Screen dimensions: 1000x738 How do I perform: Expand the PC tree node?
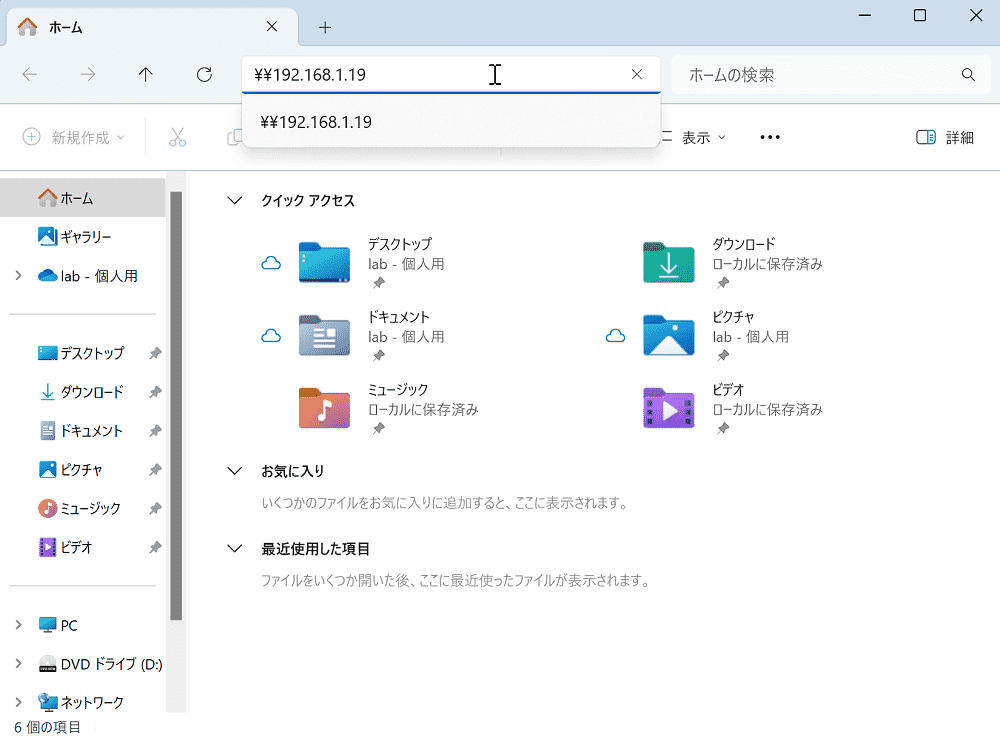coord(18,625)
